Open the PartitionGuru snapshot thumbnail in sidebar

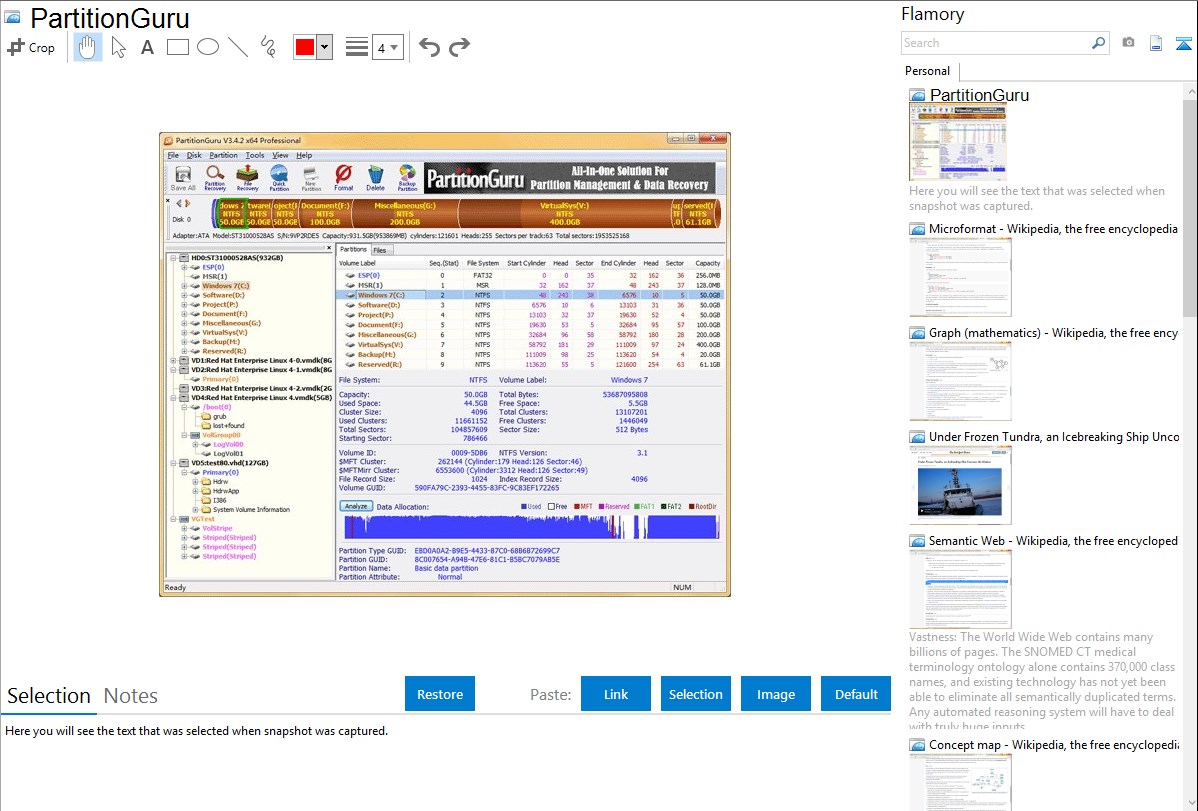tap(958, 143)
